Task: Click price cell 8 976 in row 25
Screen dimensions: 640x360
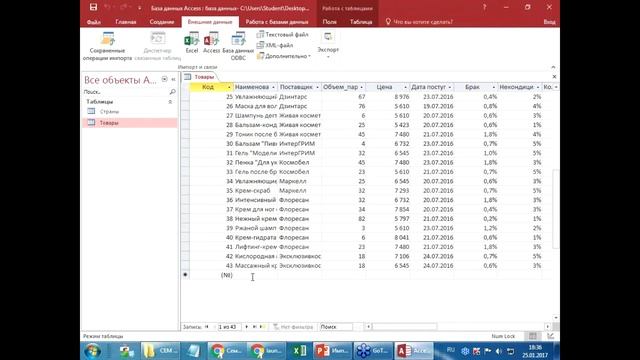Action: (x=388, y=97)
